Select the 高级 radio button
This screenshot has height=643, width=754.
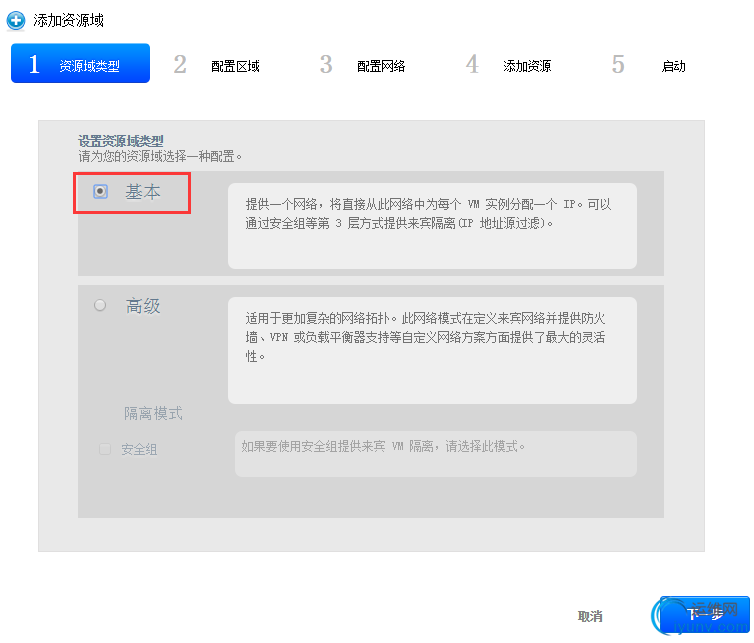(100, 305)
